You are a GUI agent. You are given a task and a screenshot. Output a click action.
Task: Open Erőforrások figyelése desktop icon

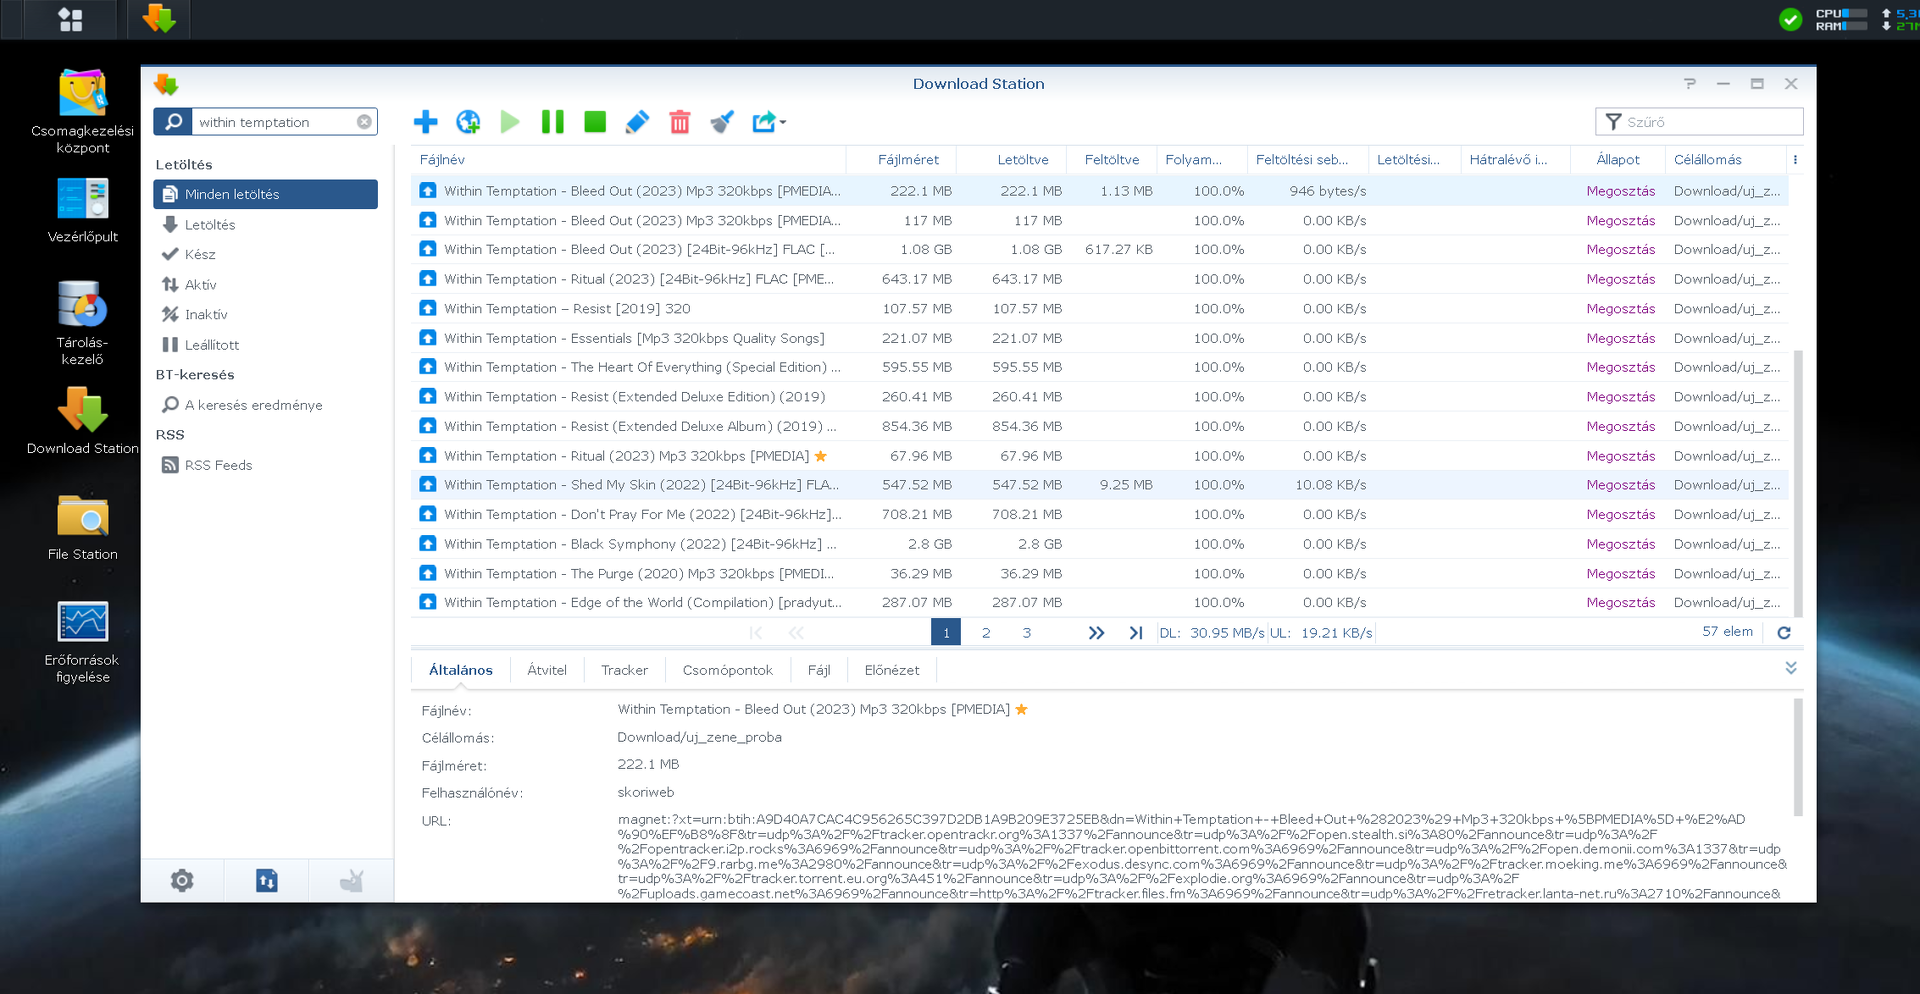pos(83,642)
